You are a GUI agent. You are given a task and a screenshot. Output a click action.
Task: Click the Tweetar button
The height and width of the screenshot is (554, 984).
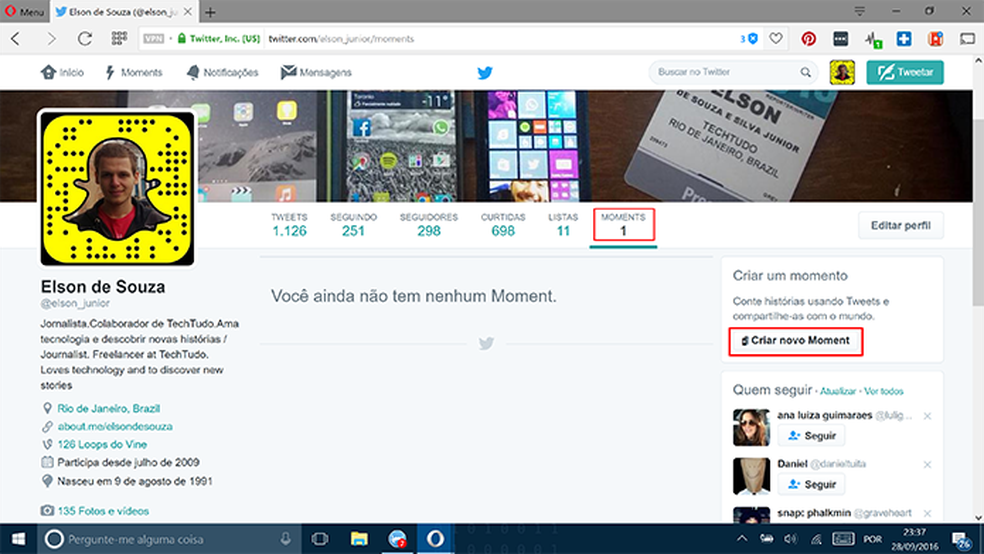coord(905,72)
